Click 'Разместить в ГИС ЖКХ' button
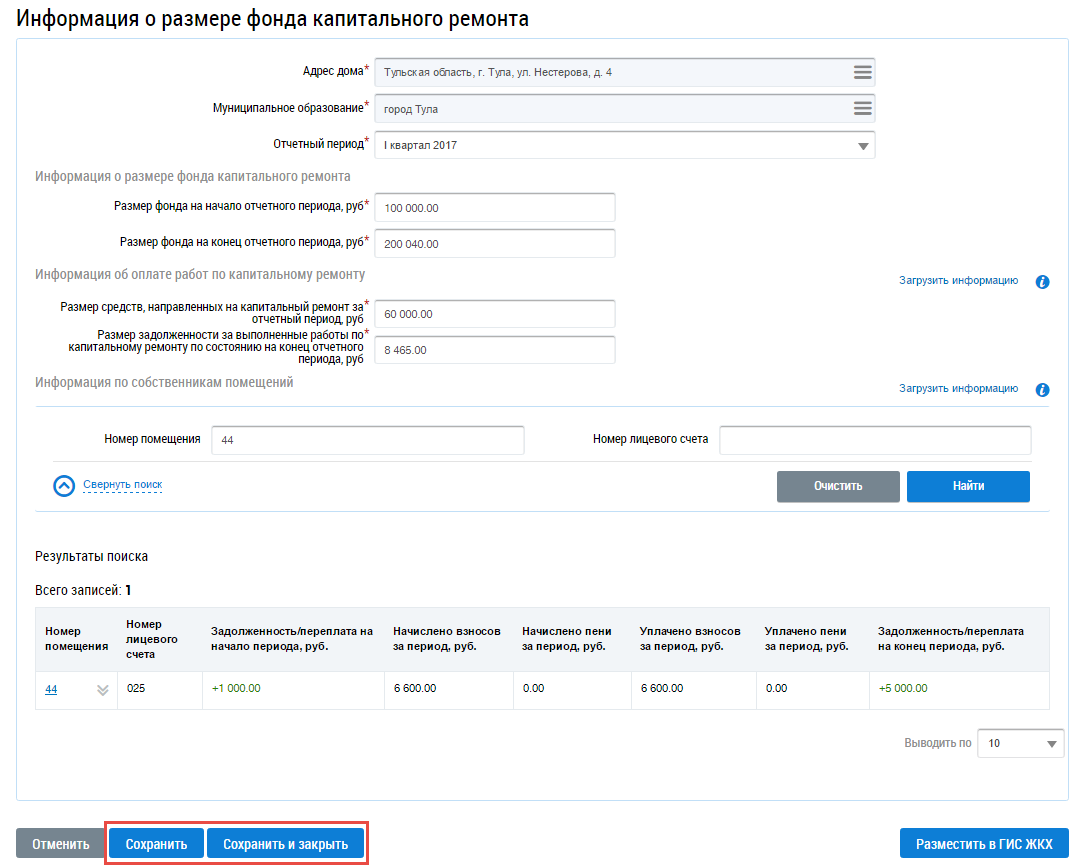This screenshot has height=868, width=1078. tap(984, 844)
